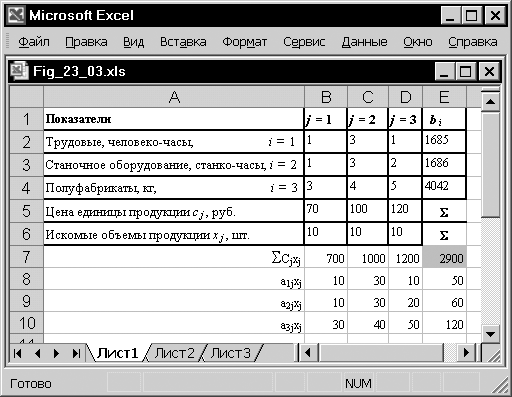This screenshot has width=512, height=397.
Task: Select column D header
Action: click(406, 97)
